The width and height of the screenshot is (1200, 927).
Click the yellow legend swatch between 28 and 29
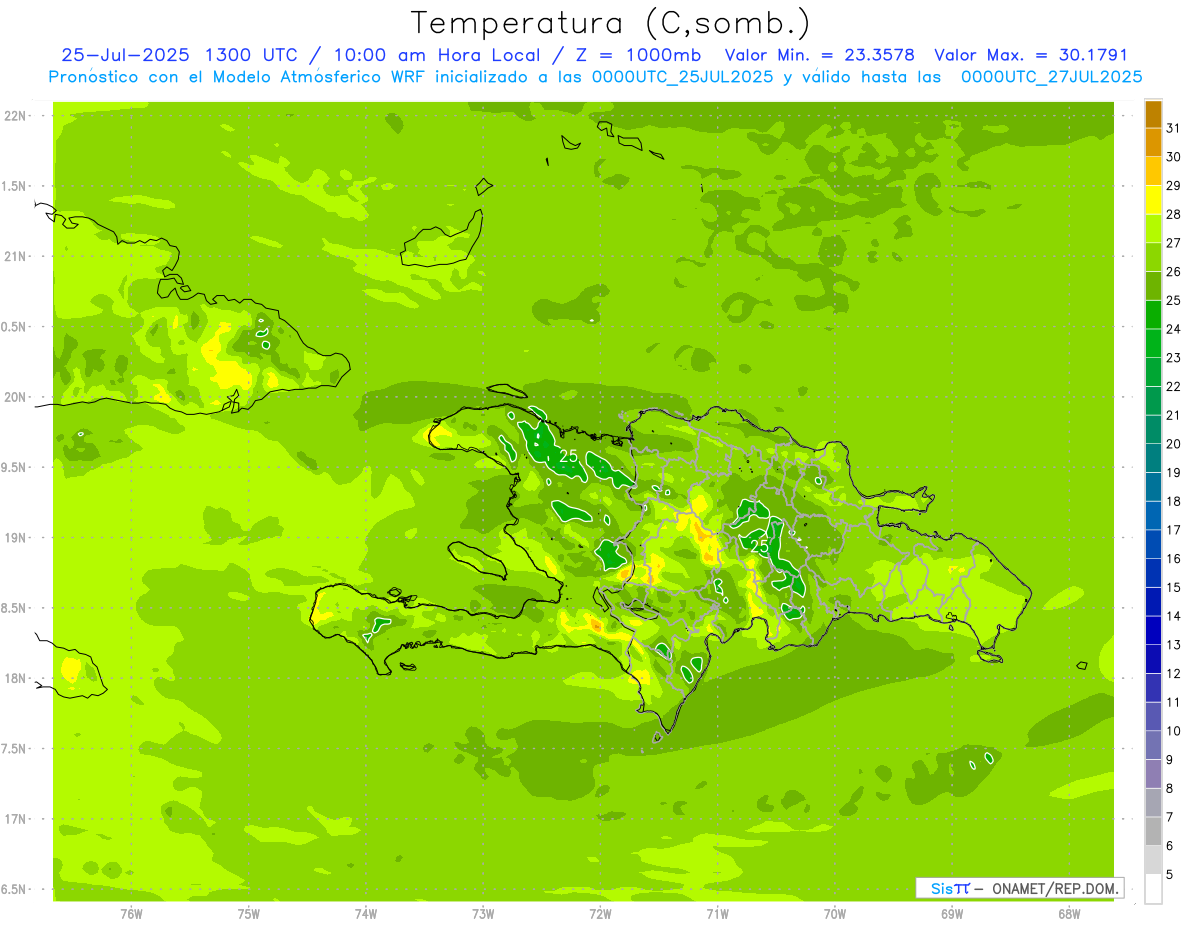[1153, 200]
